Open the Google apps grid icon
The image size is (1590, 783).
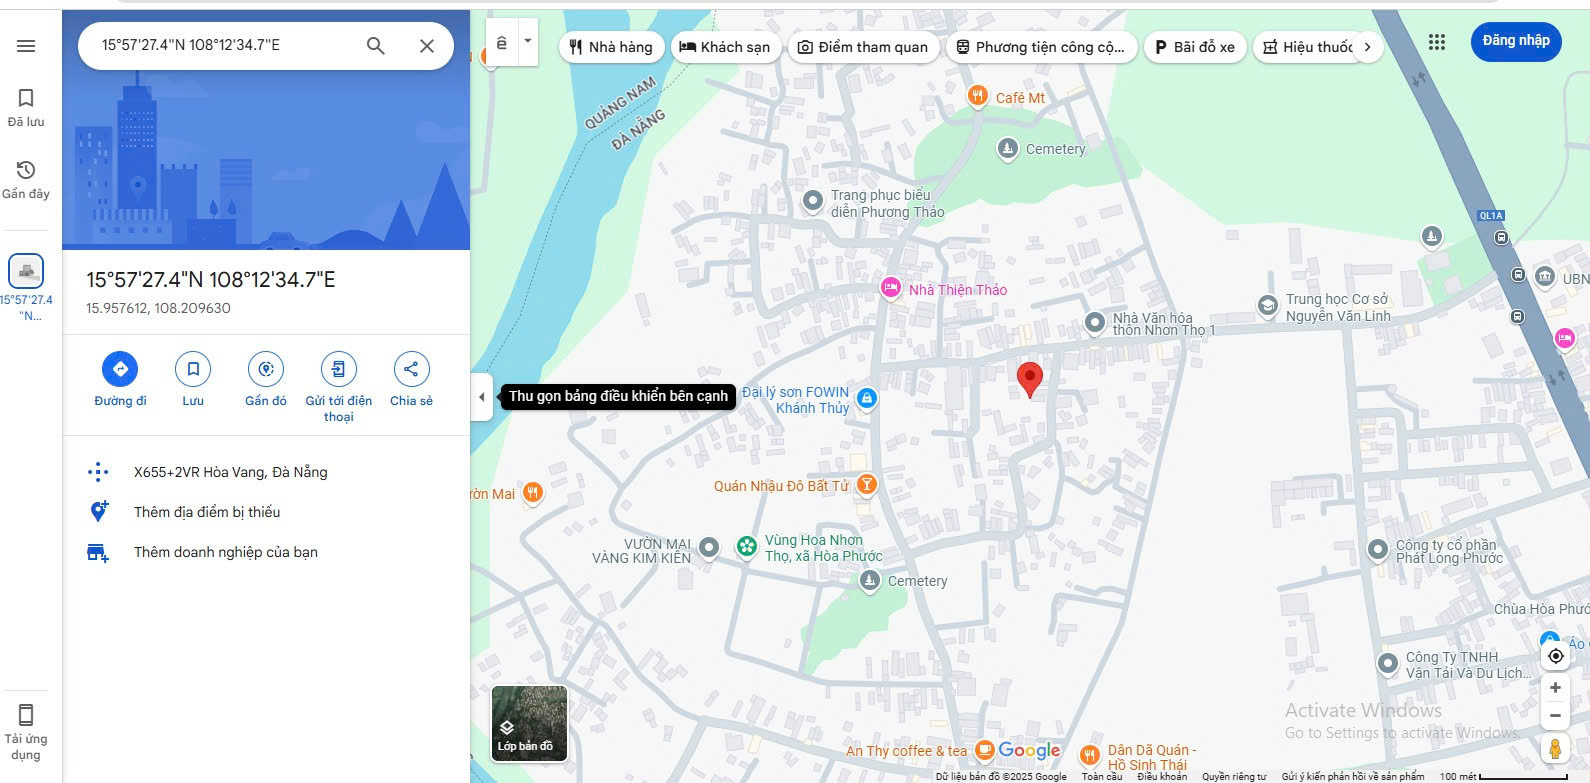pyautogui.click(x=1437, y=42)
